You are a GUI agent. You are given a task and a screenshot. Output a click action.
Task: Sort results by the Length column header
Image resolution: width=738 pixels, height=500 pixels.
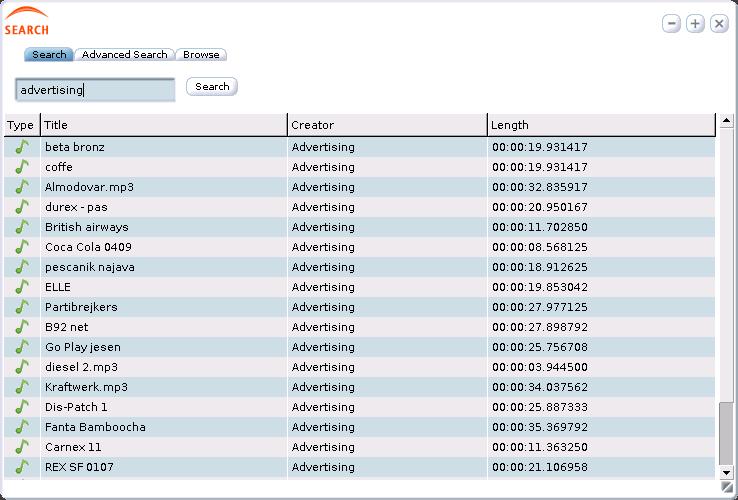602,125
